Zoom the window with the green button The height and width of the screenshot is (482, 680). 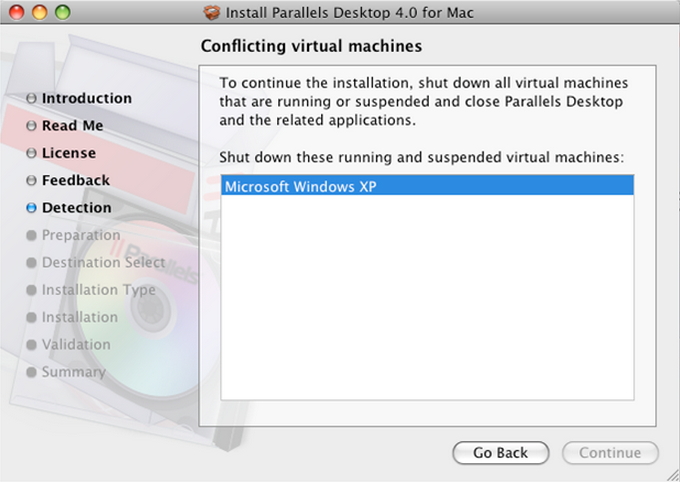[63, 13]
